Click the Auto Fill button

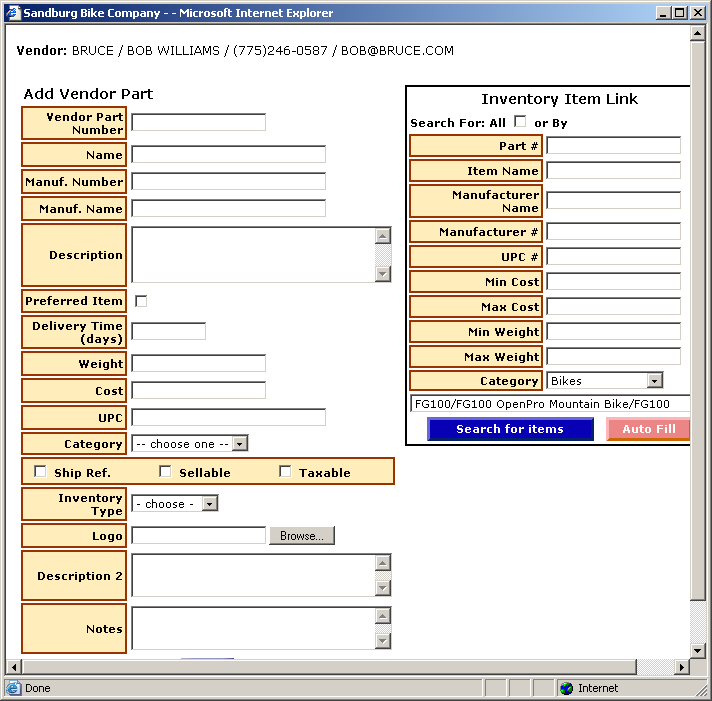tap(648, 429)
